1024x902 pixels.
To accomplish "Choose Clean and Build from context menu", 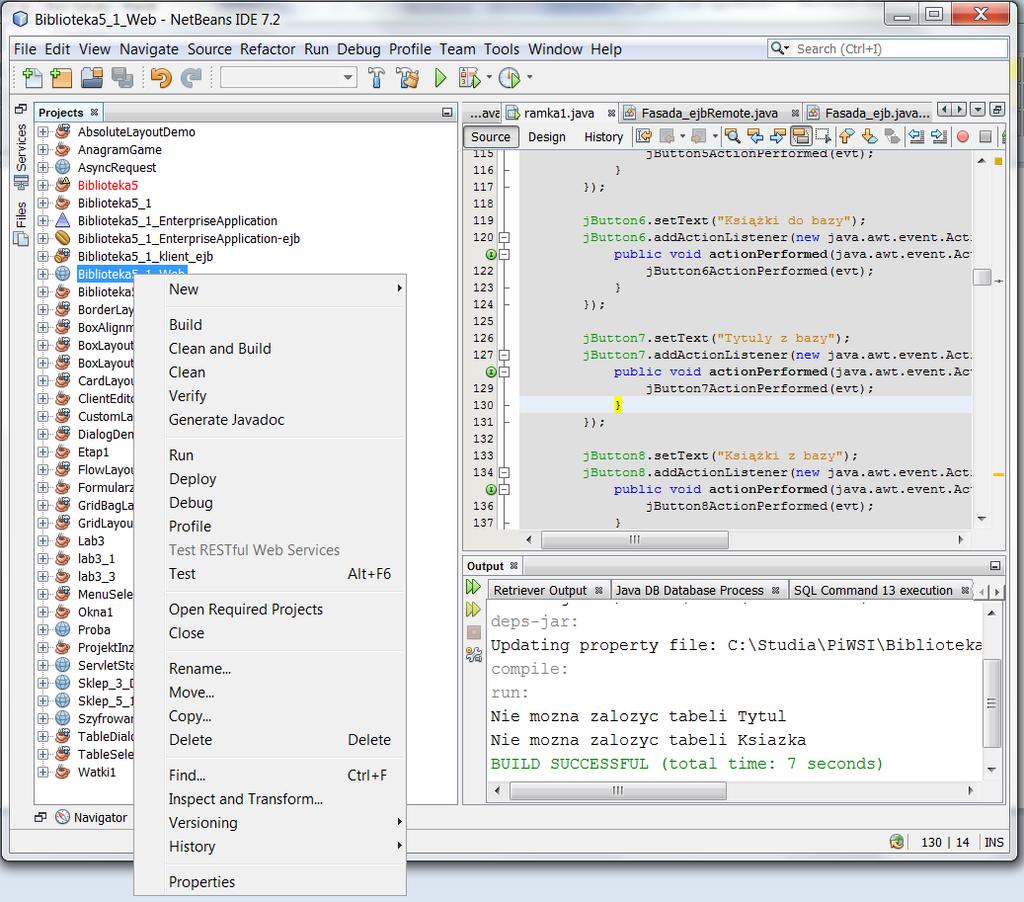I will point(219,348).
